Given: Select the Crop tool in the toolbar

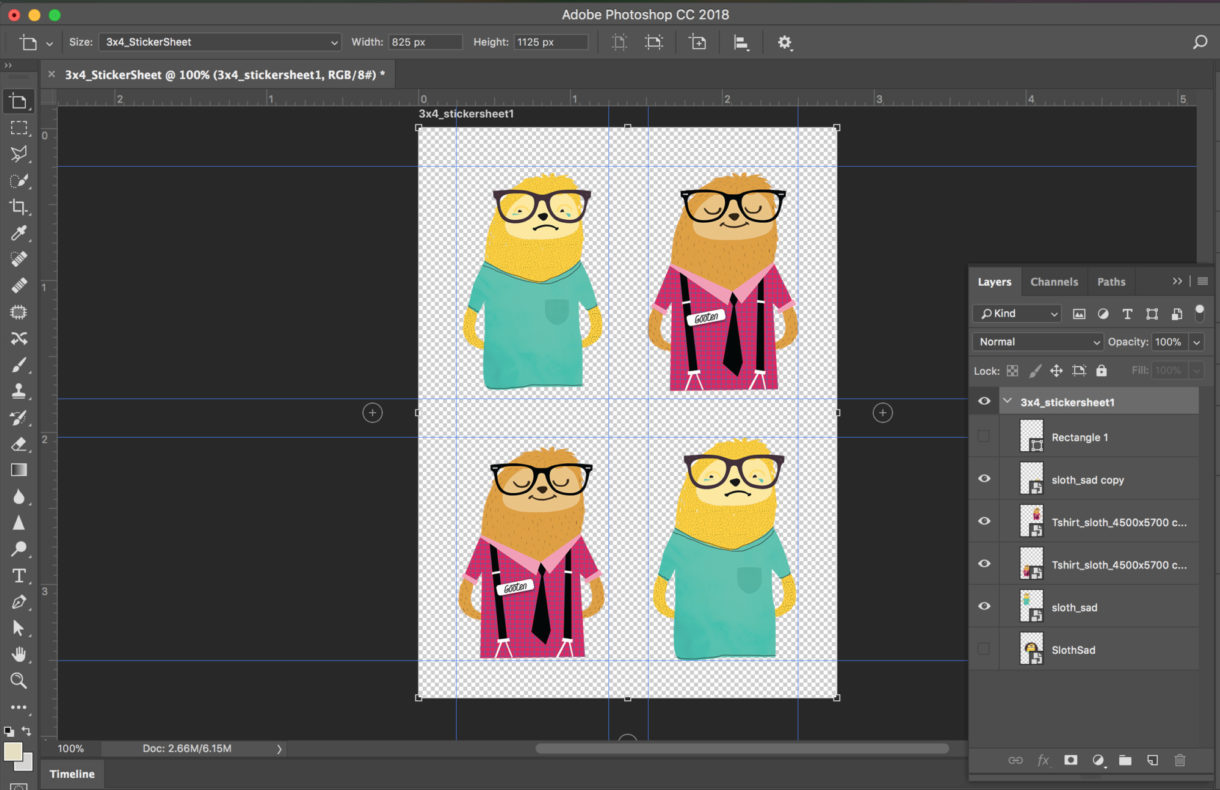Looking at the screenshot, I should tap(18, 207).
